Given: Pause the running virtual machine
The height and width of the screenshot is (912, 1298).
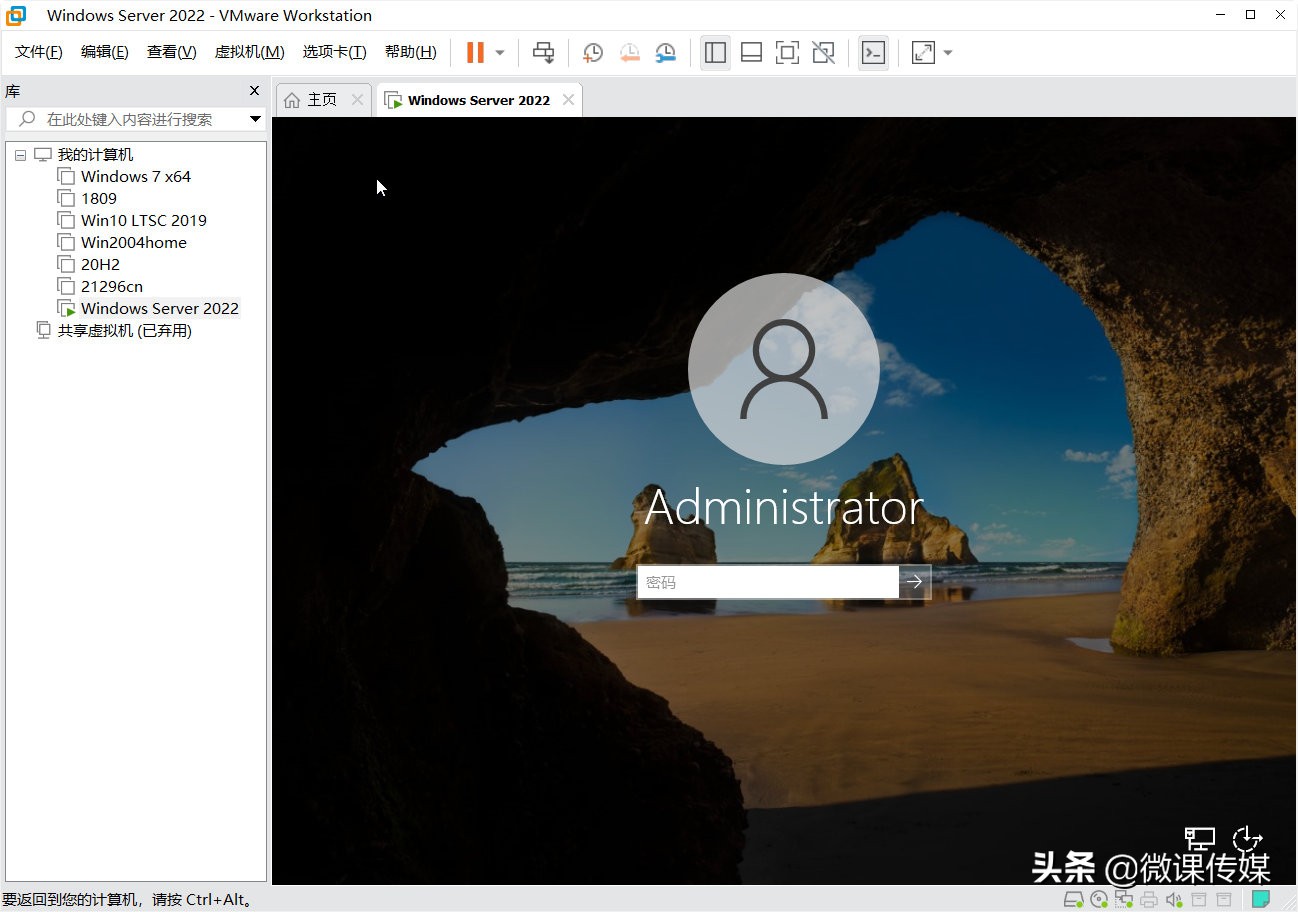Looking at the screenshot, I should coord(475,53).
